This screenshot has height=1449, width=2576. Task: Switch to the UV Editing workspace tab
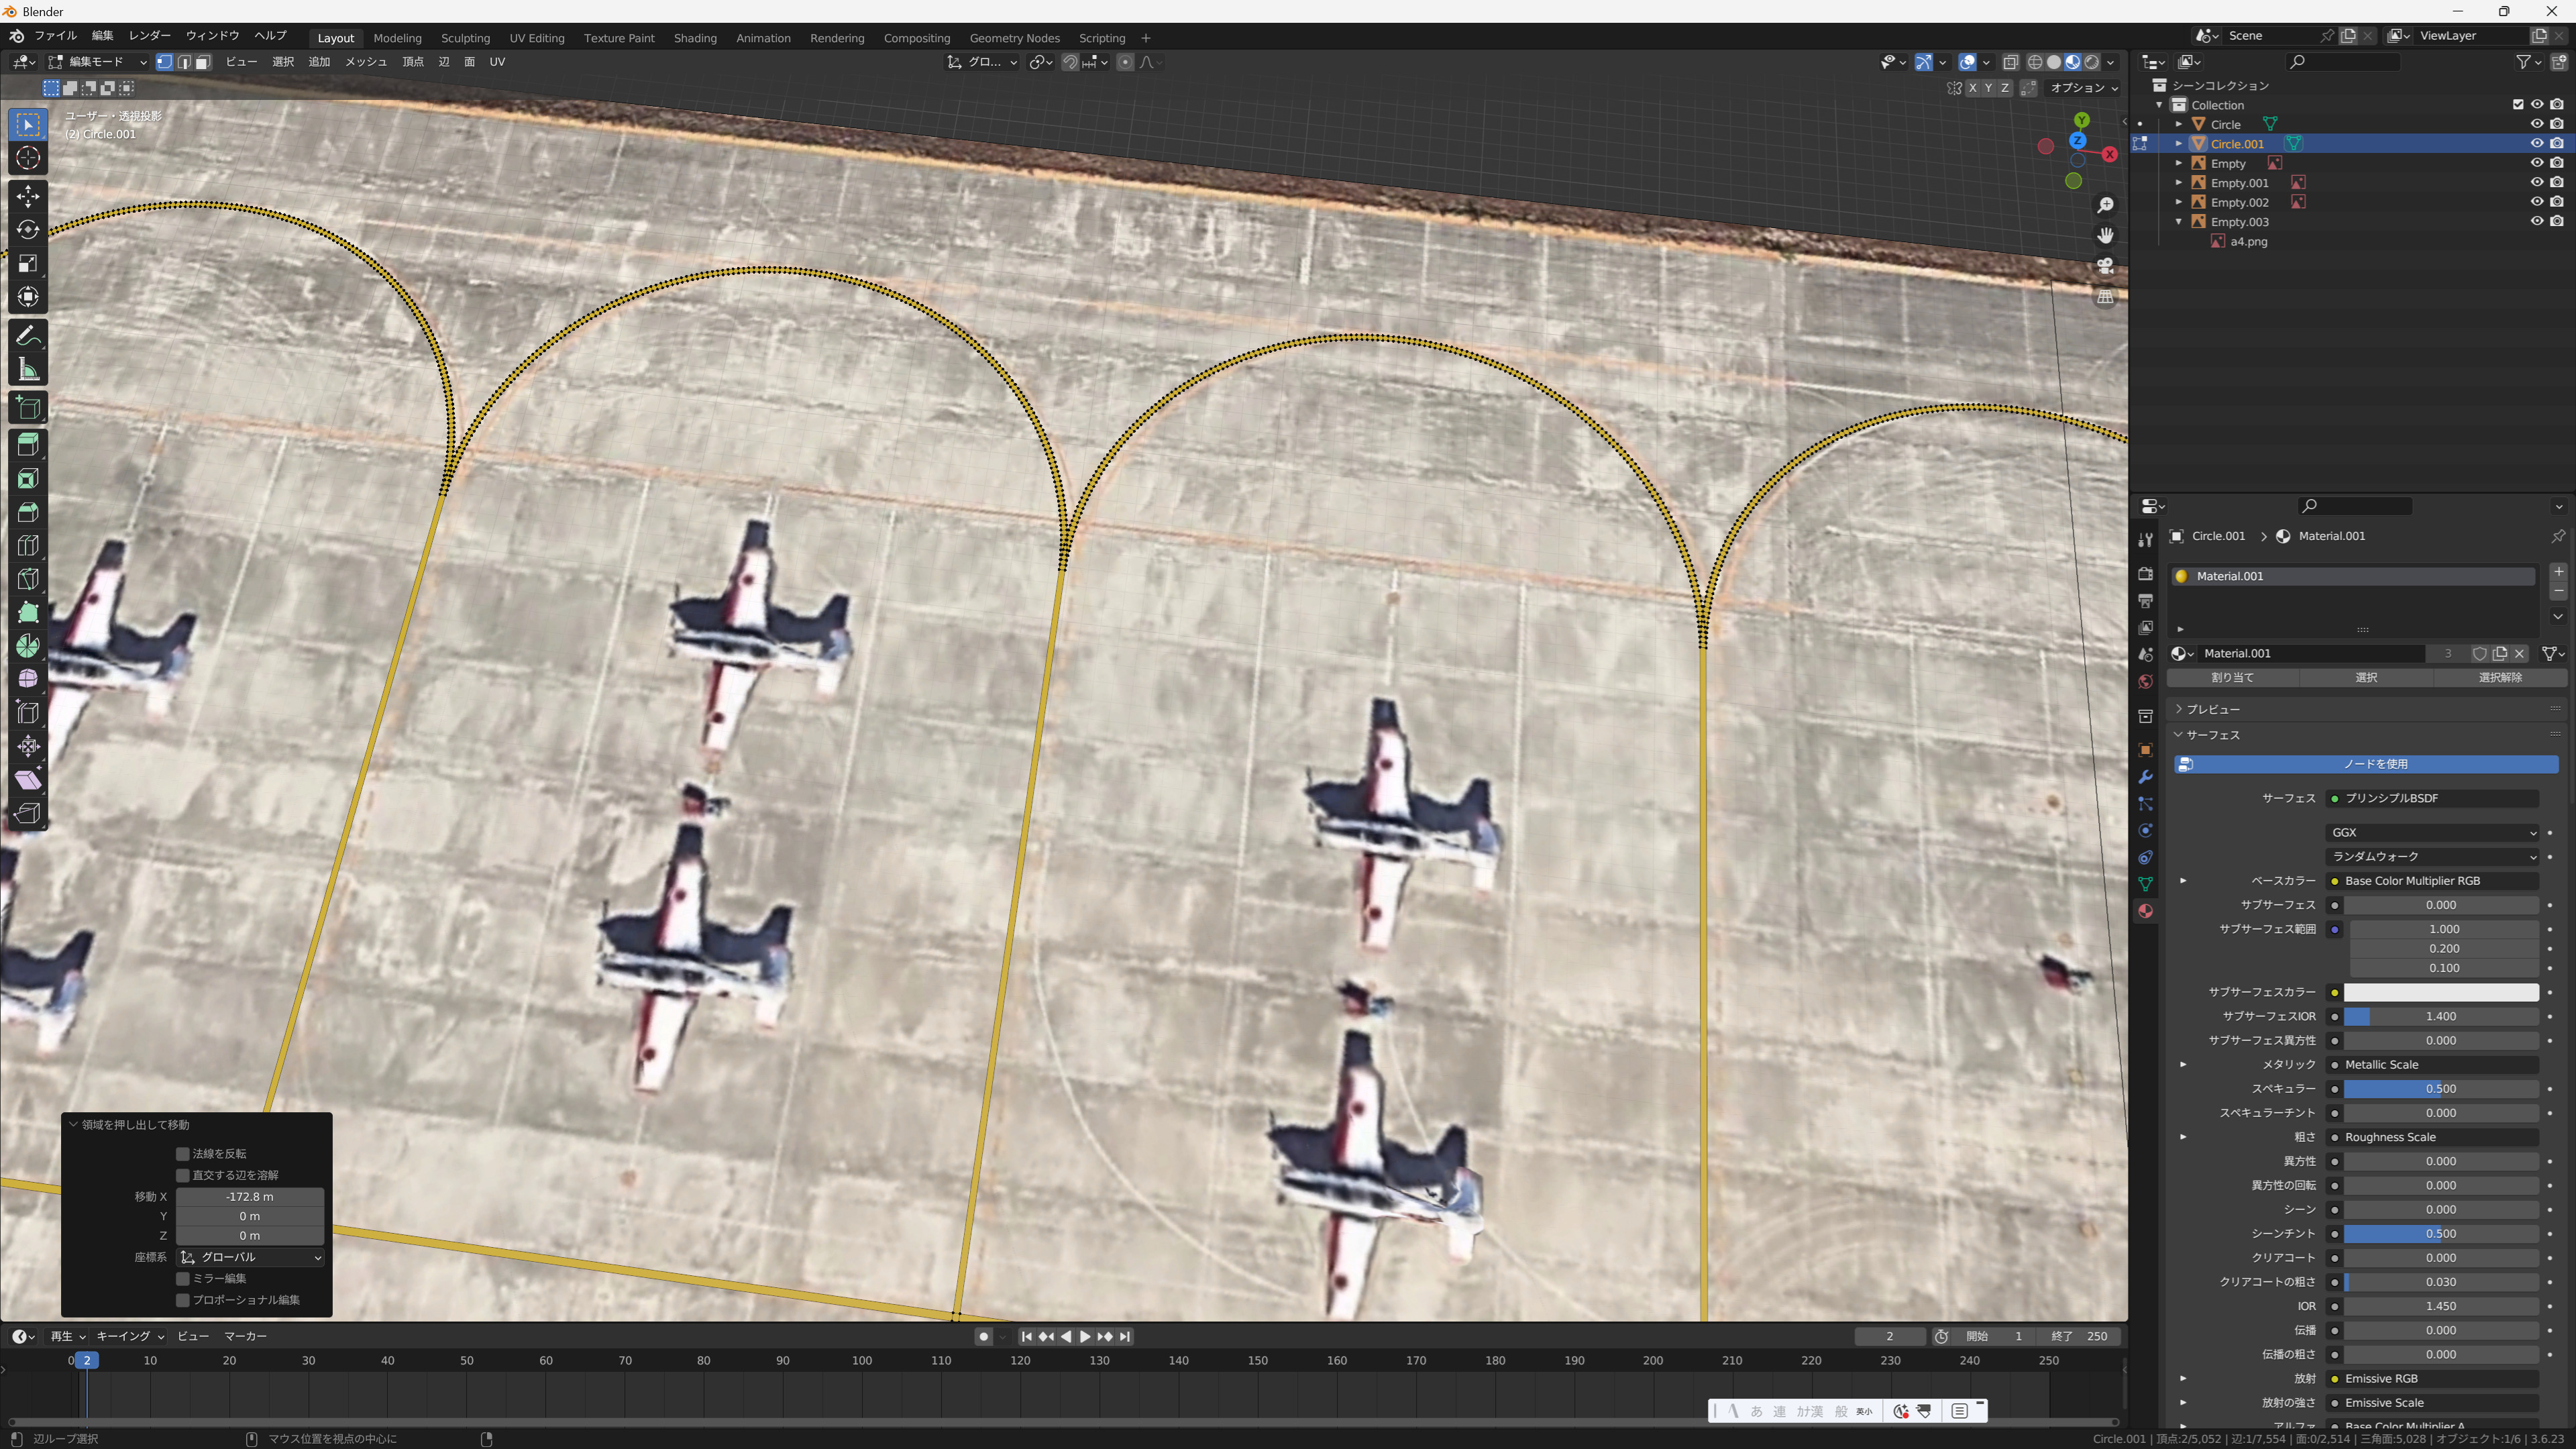click(x=537, y=38)
